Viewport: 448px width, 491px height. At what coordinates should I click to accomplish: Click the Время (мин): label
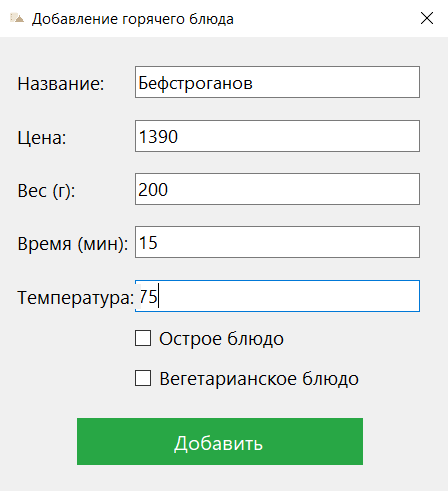(x=73, y=244)
